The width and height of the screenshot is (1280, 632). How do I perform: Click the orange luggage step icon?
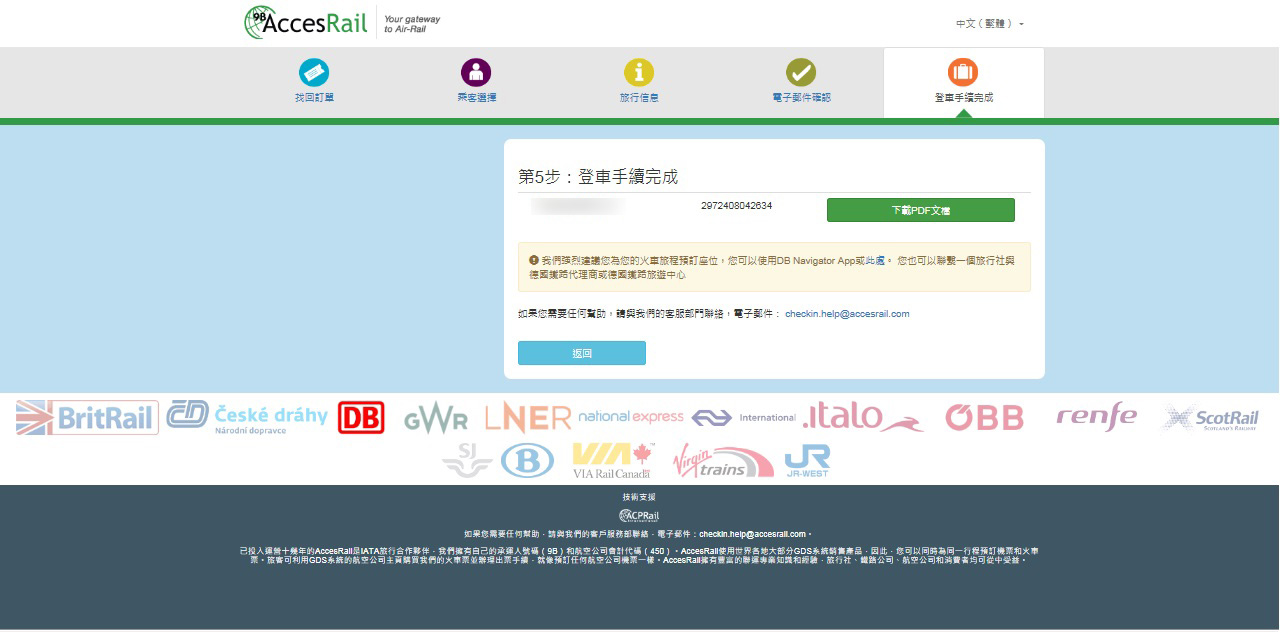[x=963, y=72]
